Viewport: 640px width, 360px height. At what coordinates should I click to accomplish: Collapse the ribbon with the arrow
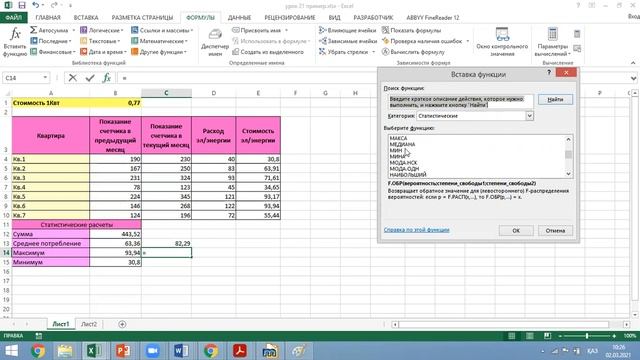pos(633,63)
